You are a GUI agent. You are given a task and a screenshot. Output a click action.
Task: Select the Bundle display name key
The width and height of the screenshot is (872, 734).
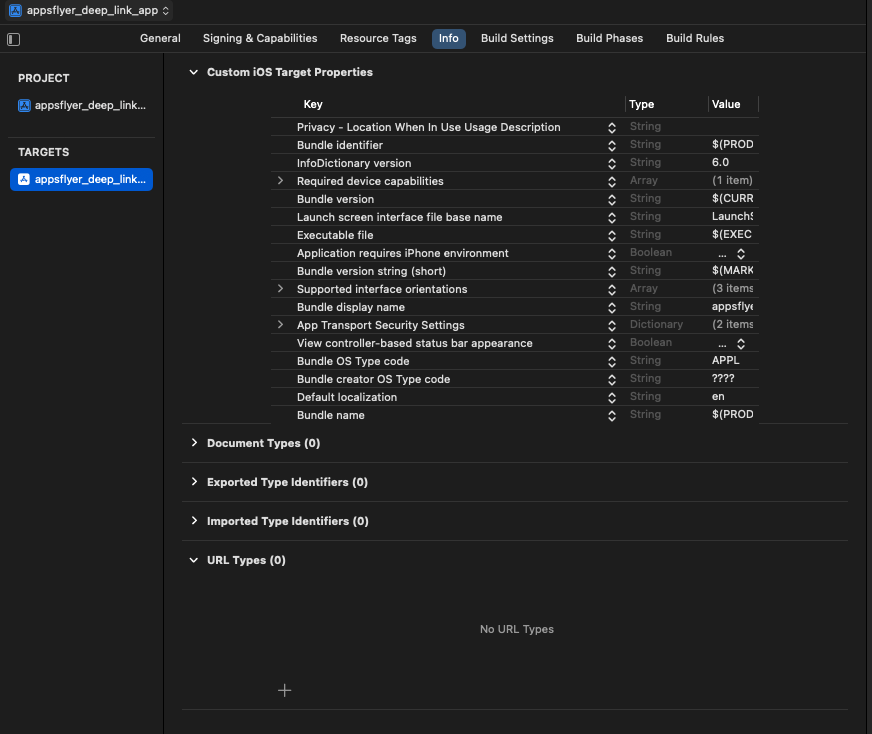351,308
